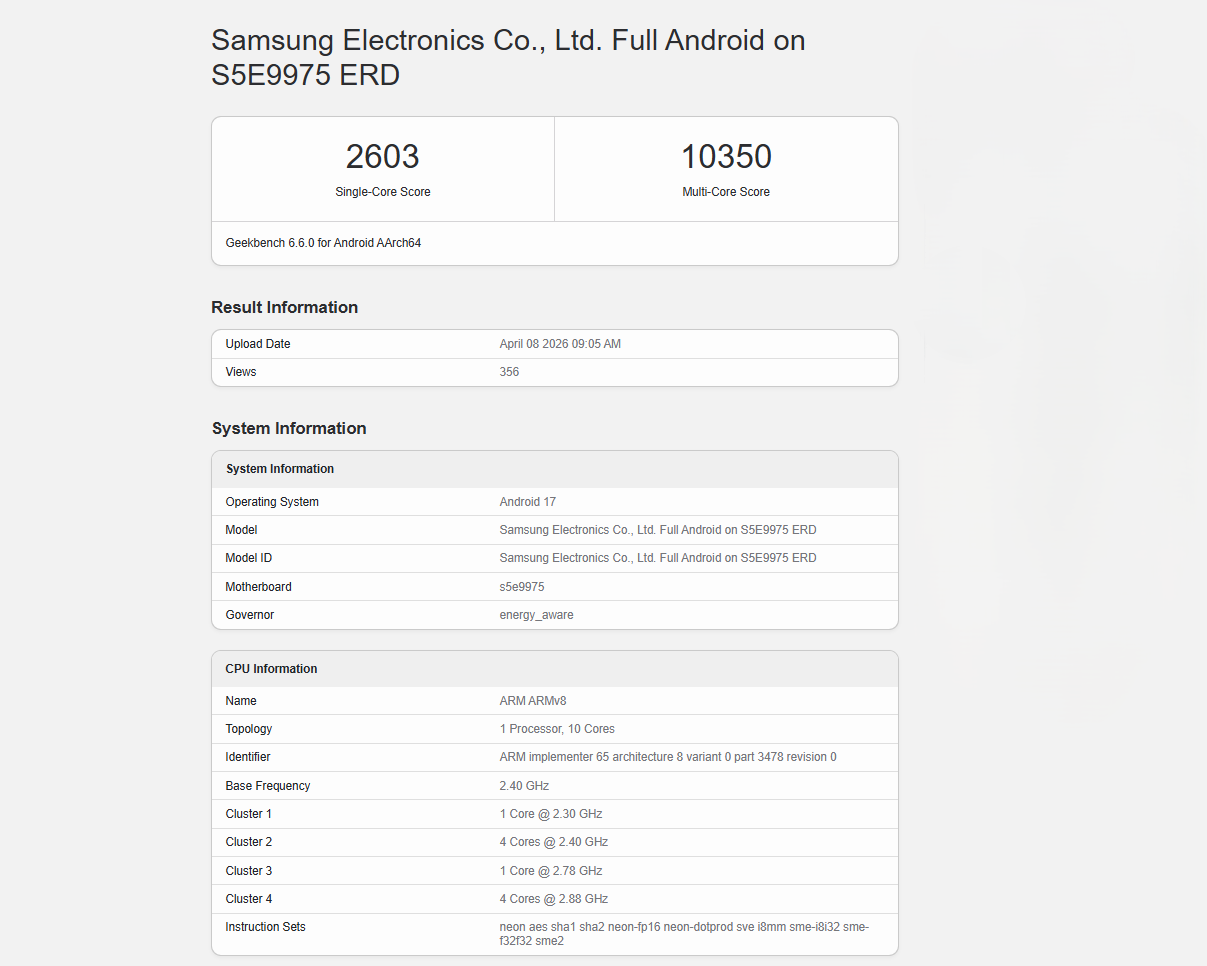Click the System Information table header
The width and height of the screenshot is (1207, 966).
[280, 469]
